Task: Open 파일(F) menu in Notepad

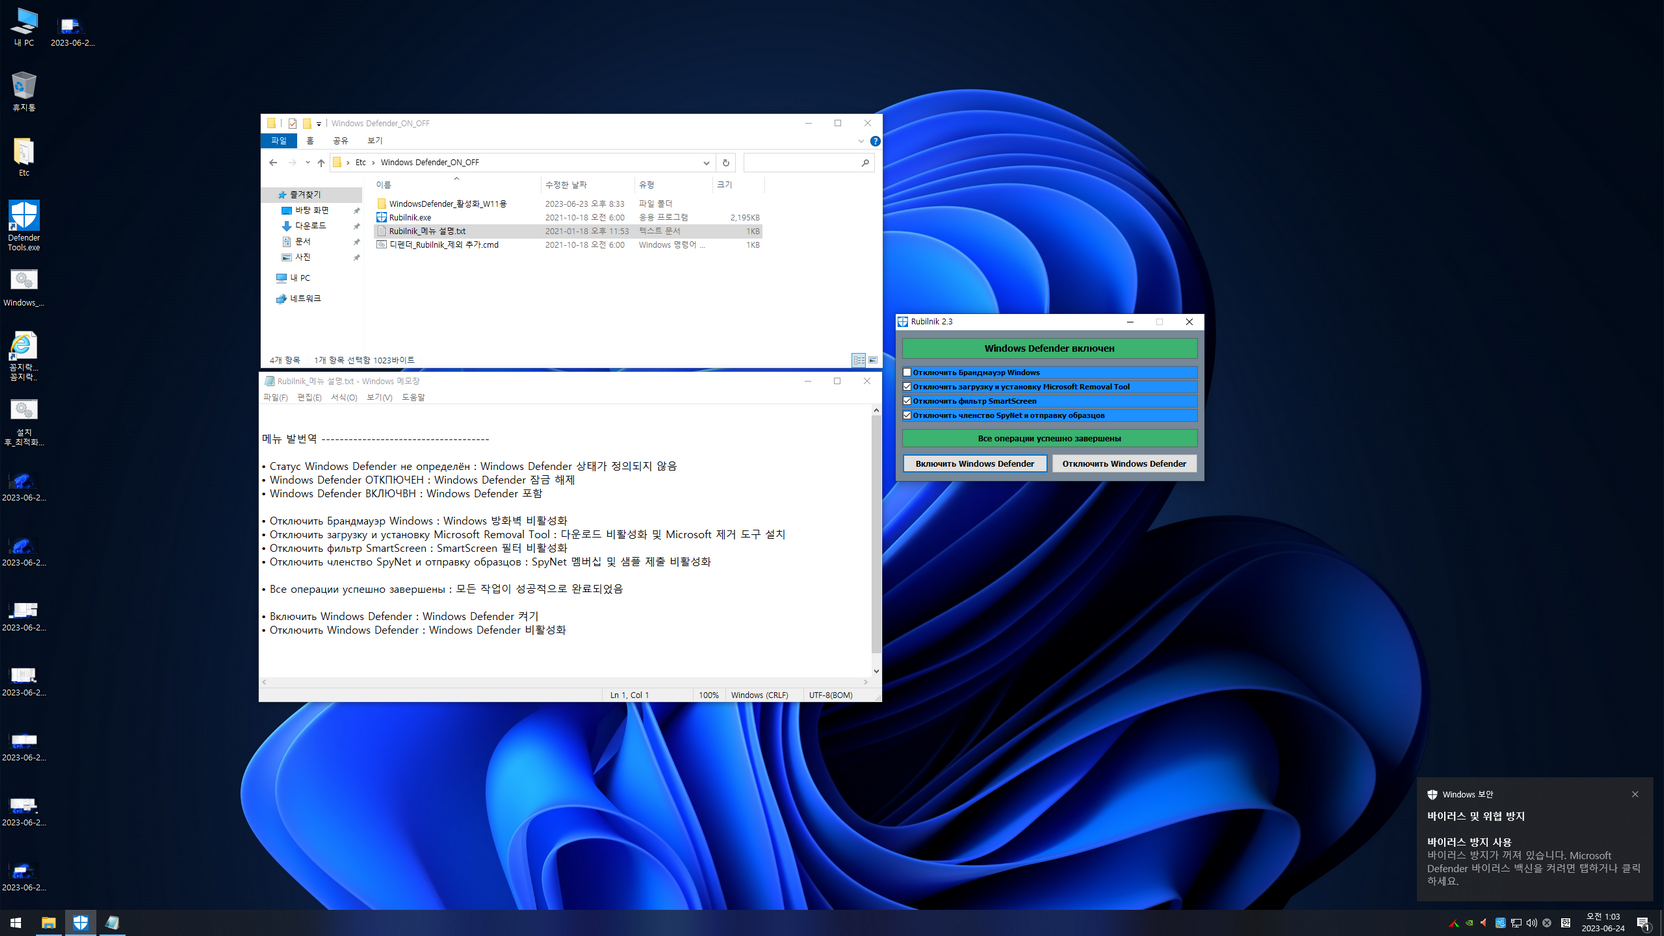Action: coord(275,398)
